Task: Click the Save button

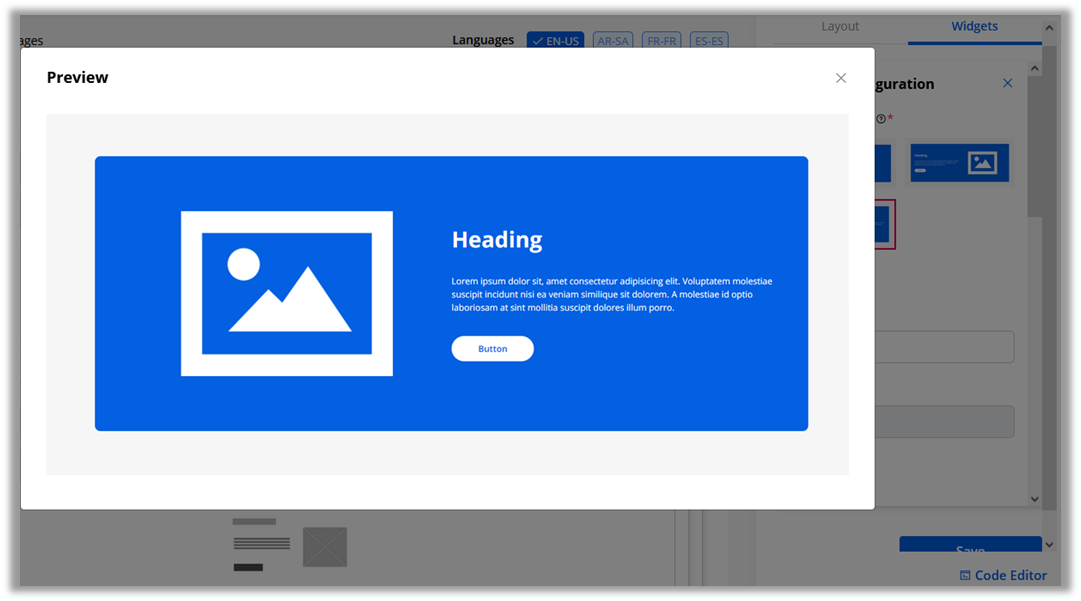Action: pyautogui.click(x=970, y=547)
